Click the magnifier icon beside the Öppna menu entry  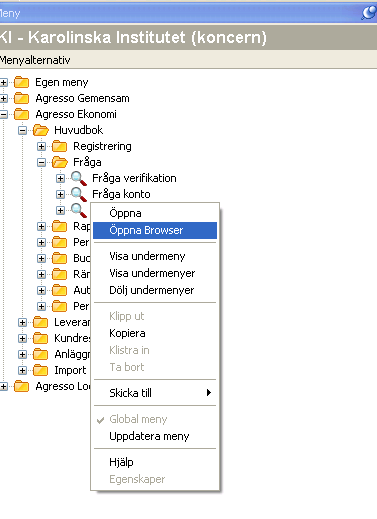coord(79,210)
